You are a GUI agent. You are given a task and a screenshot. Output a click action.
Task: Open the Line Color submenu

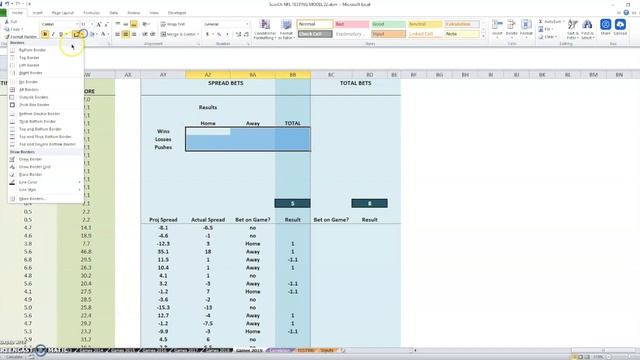tap(46, 182)
